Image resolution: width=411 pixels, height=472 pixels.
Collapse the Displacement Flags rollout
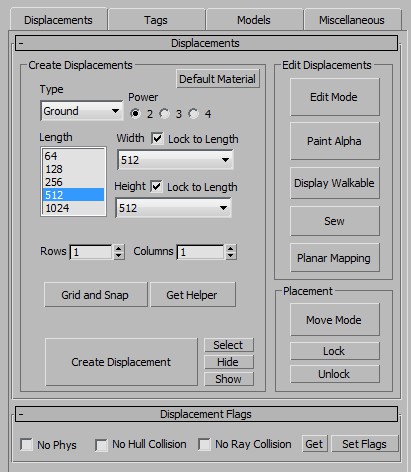(21, 414)
